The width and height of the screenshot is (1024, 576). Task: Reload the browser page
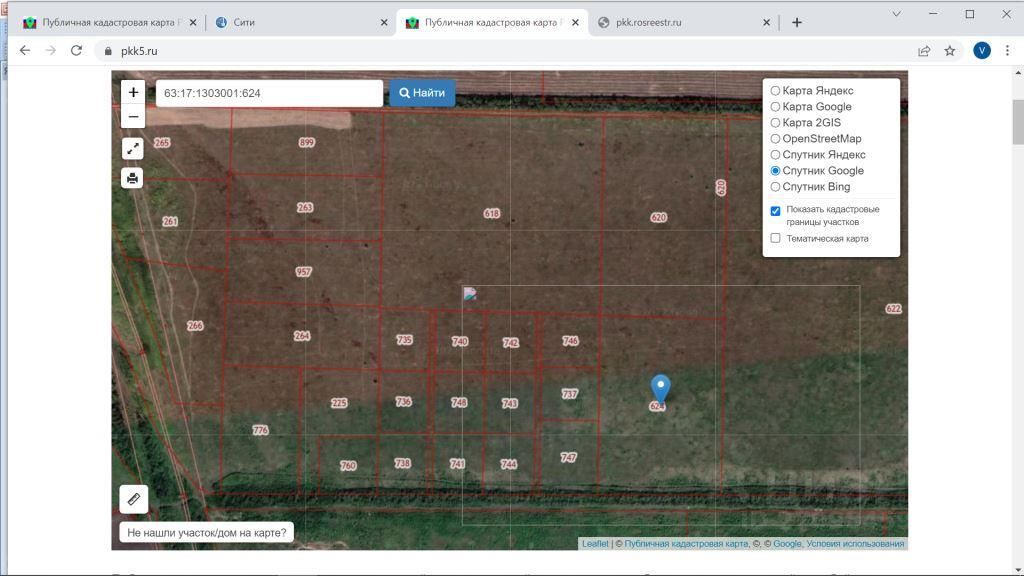coord(76,51)
